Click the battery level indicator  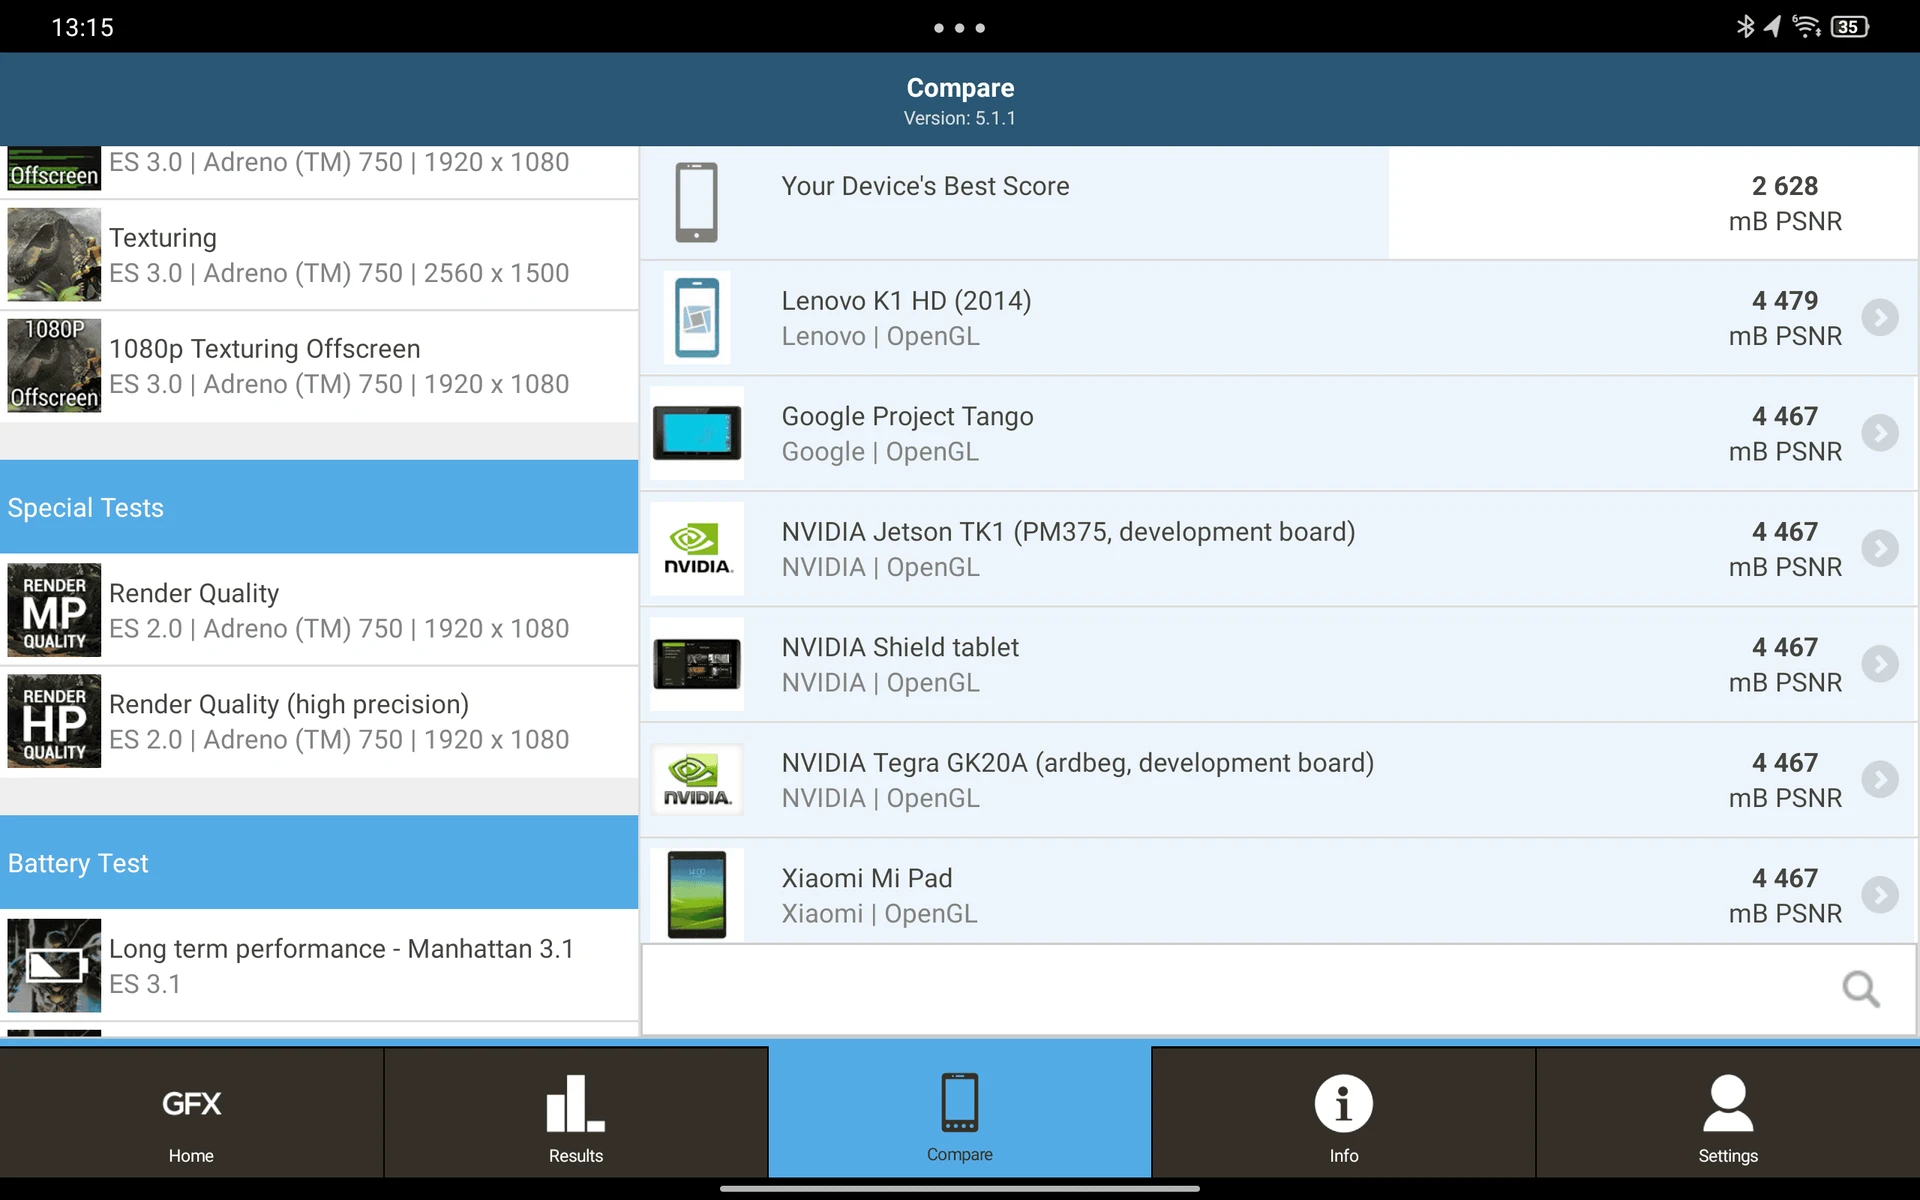(x=1849, y=27)
